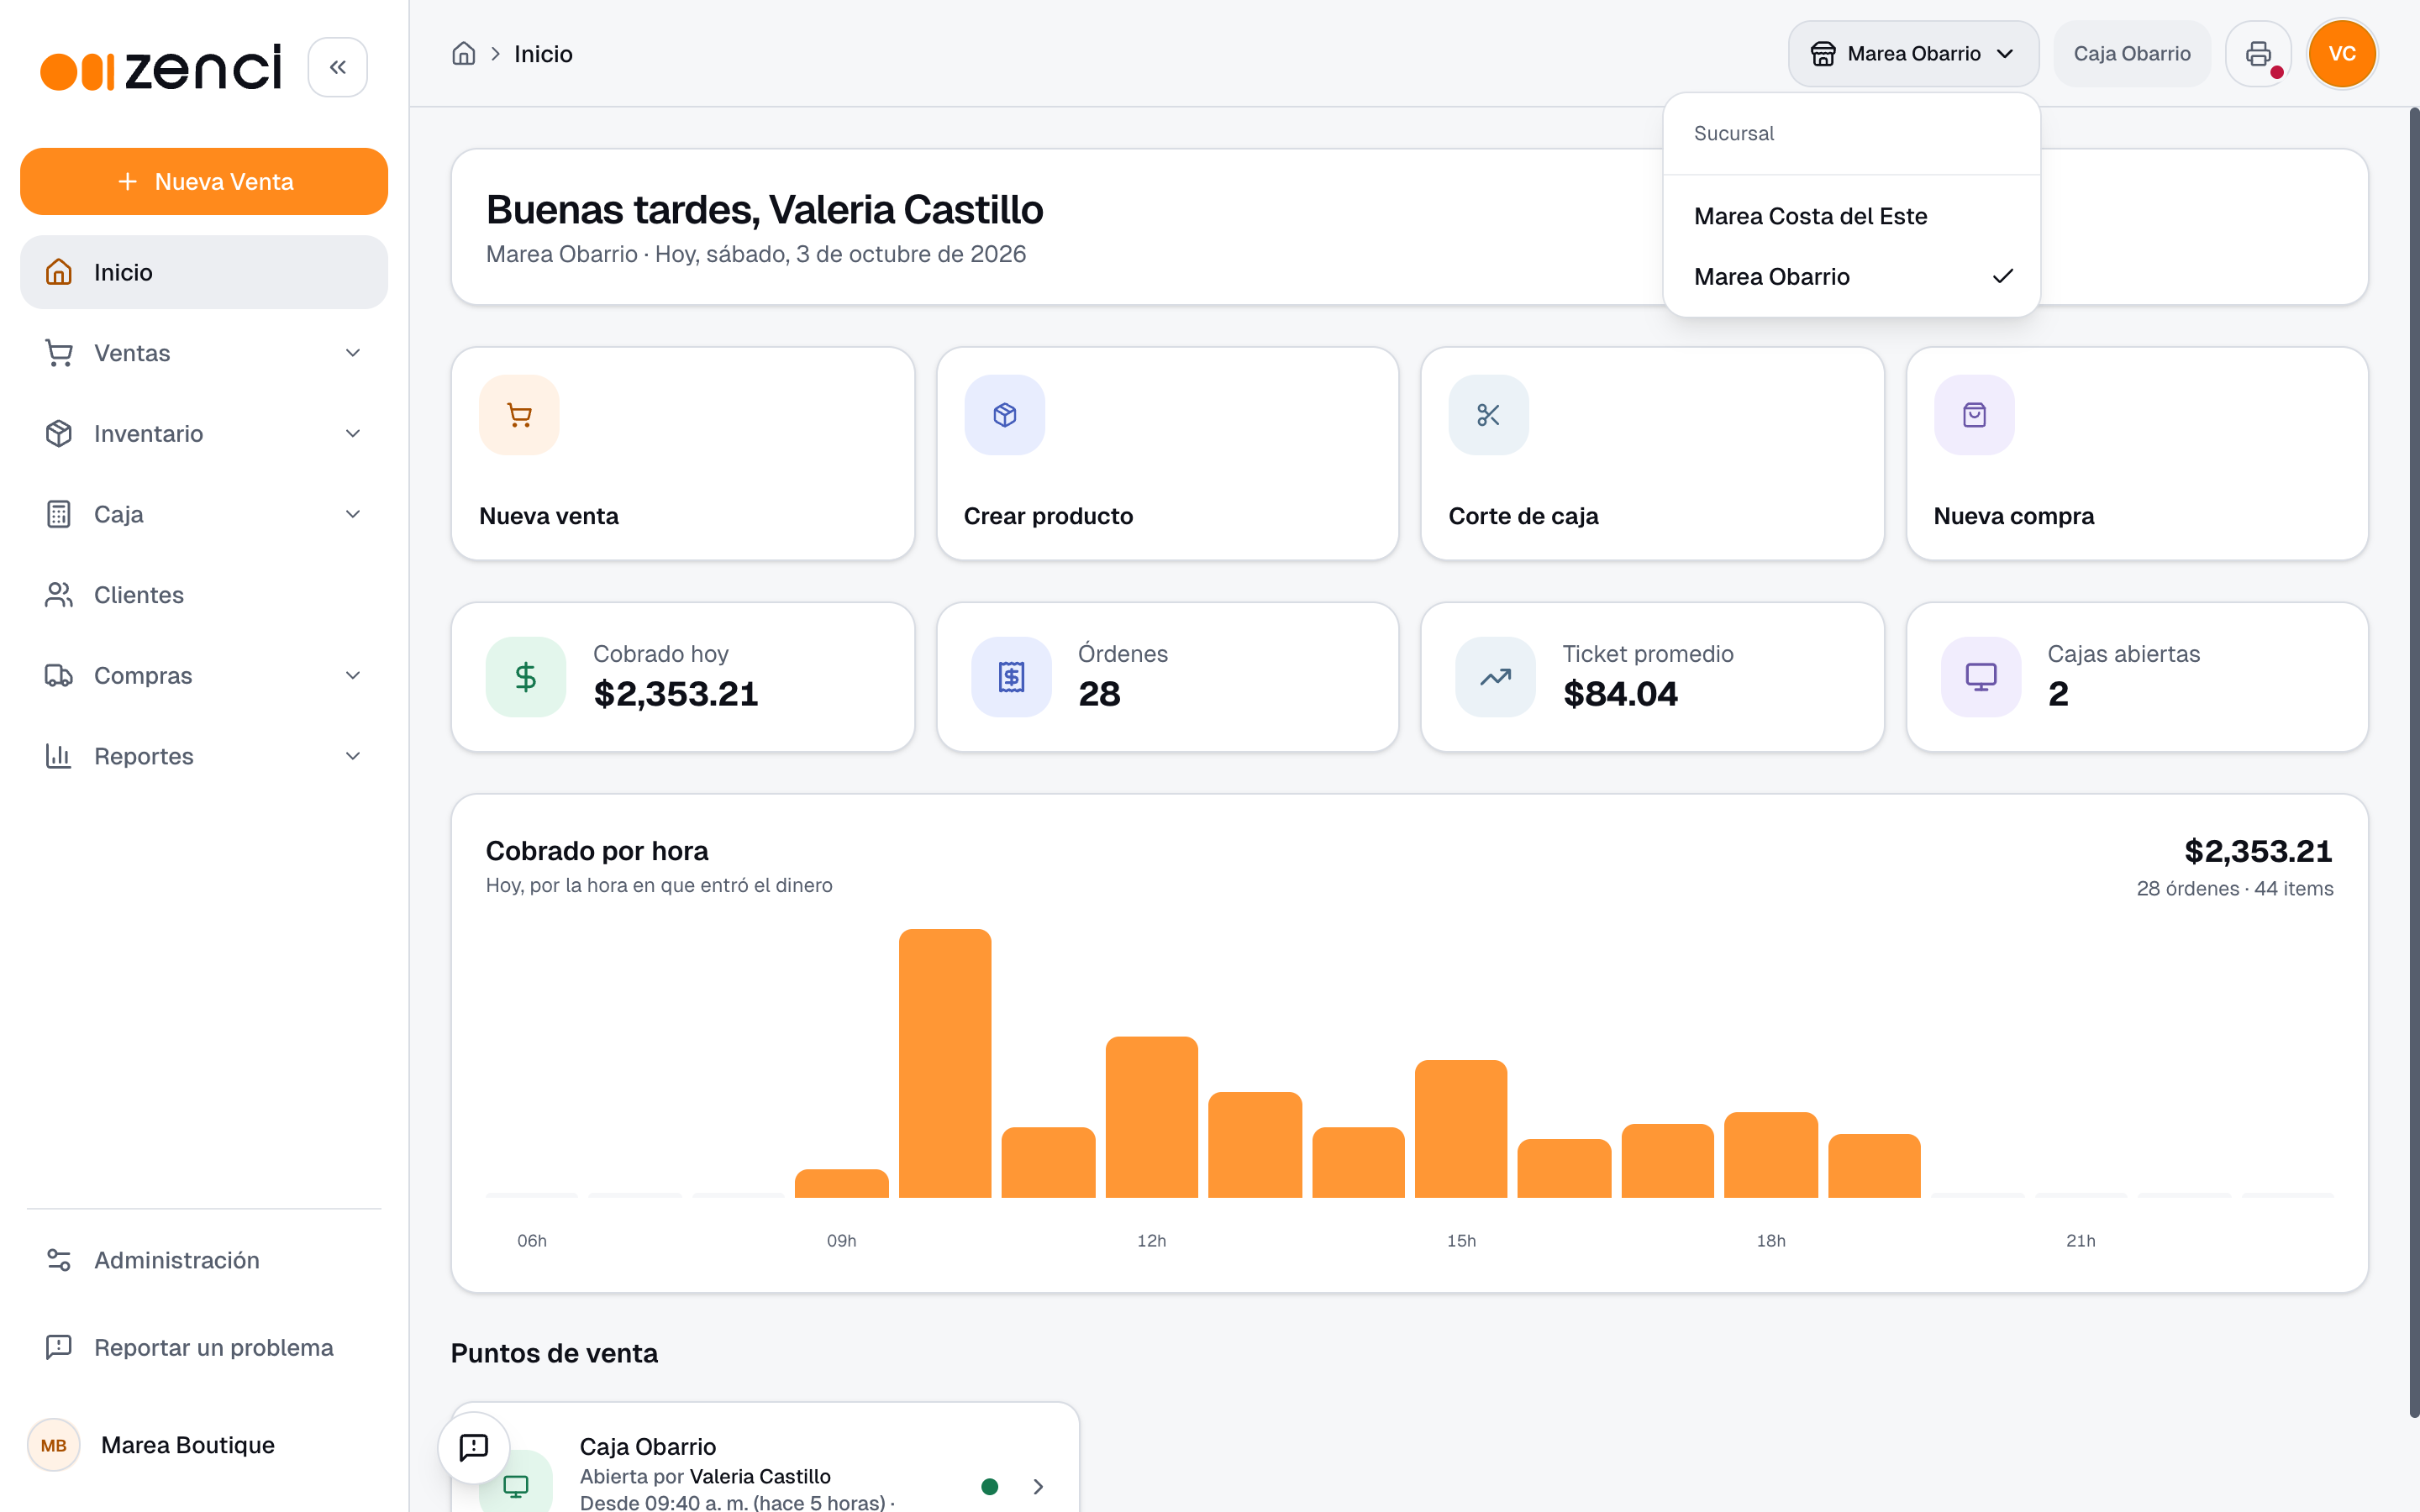
Task: Click the Inicio breadcrumb text
Action: coord(543,54)
